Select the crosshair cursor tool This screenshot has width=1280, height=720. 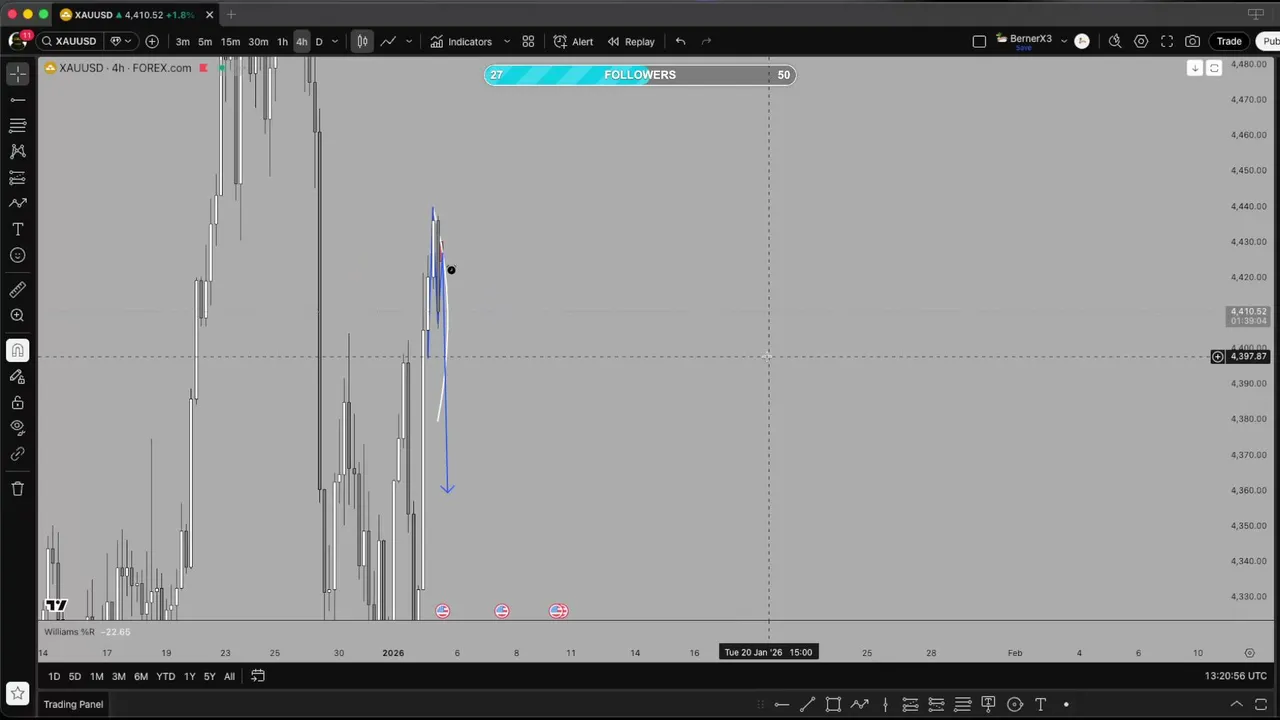click(17, 74)
